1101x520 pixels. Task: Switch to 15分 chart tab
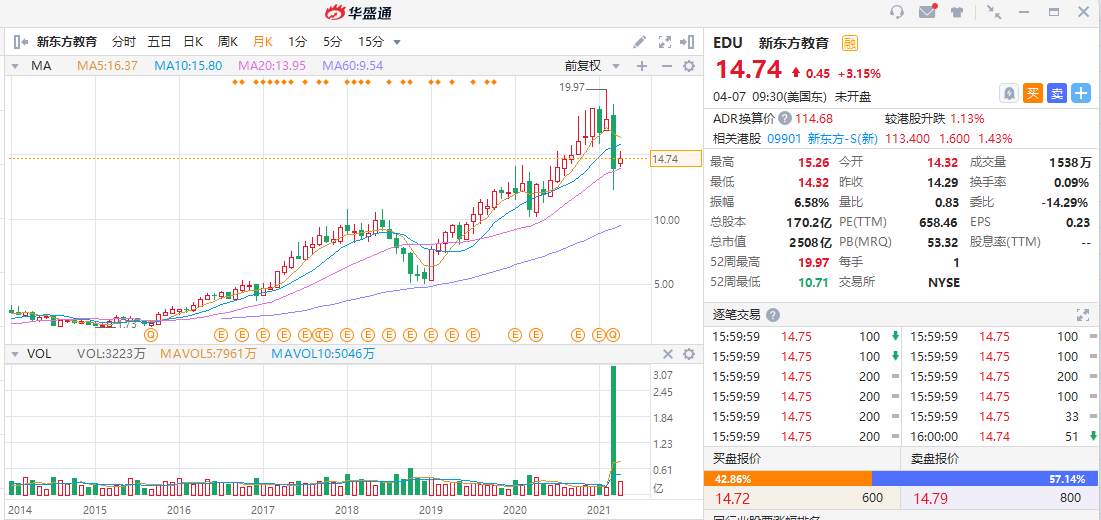371,42
